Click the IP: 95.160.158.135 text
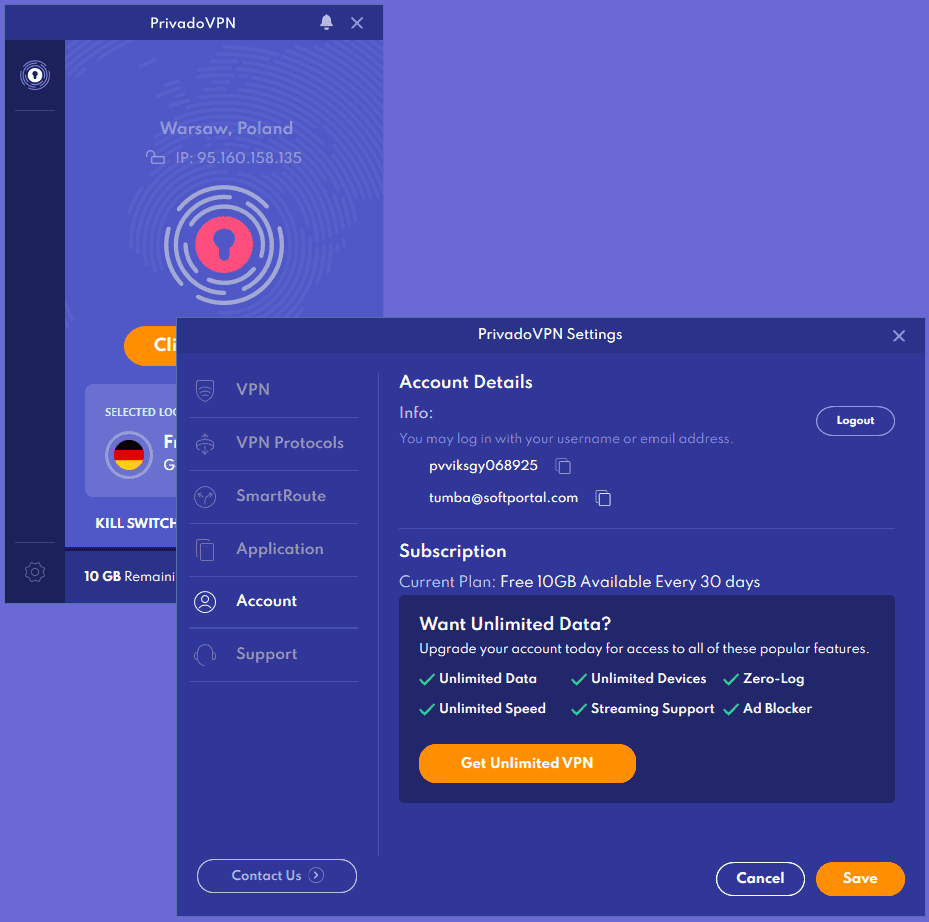The height and width of the screenshot is (922, 929). (x=238, y=158)
